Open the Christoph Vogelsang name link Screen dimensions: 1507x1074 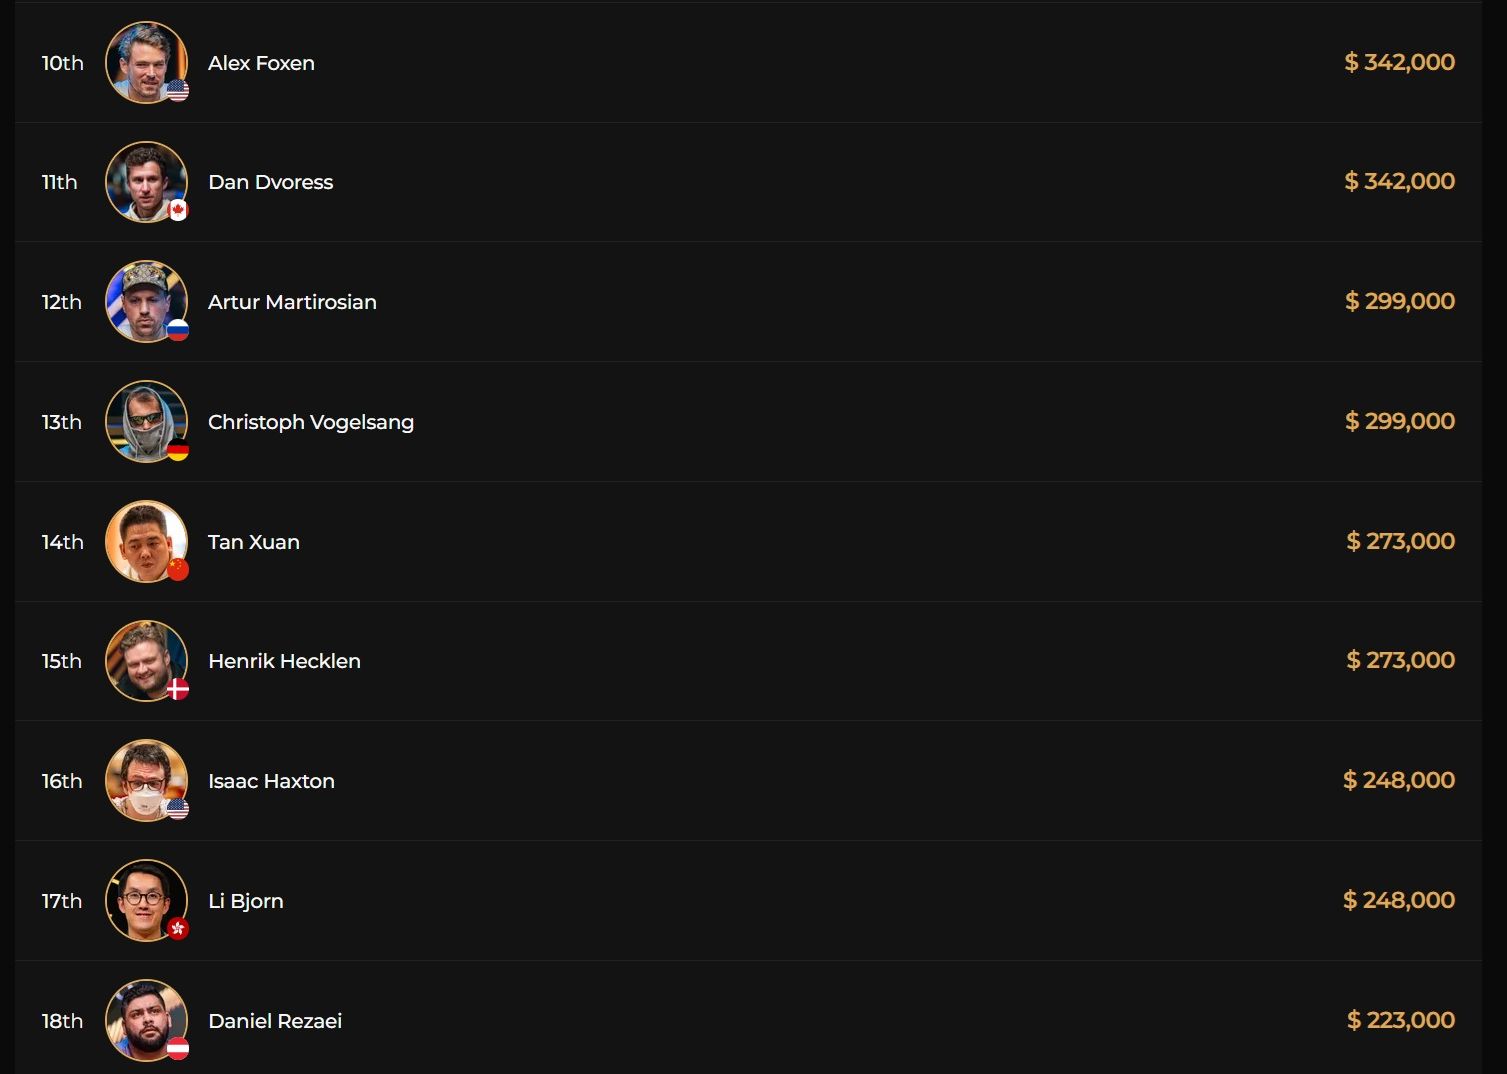click(311, 422)
